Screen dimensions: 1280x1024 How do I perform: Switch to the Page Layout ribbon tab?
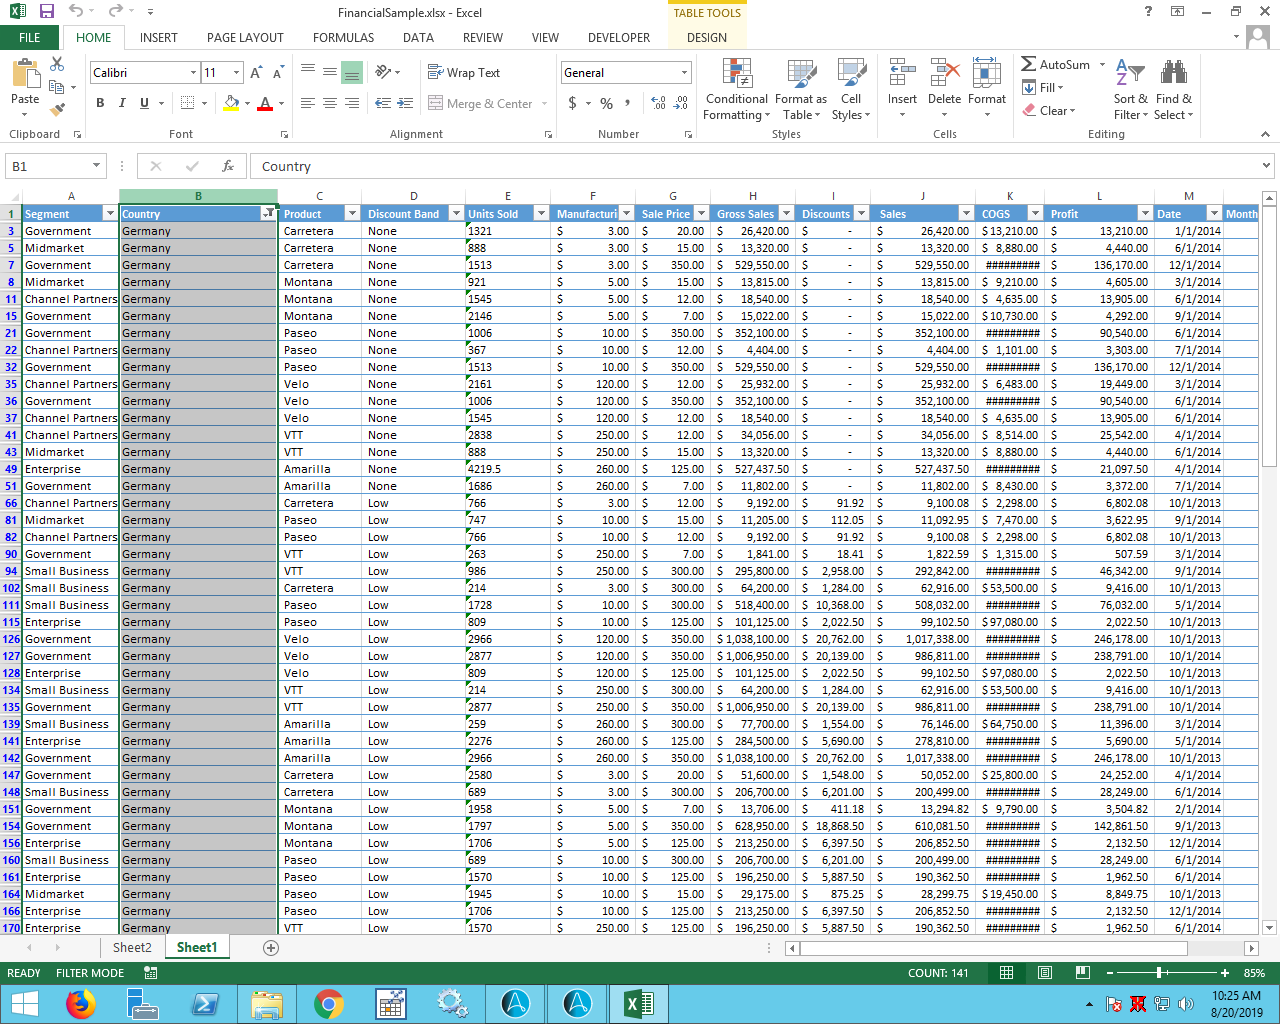pyautogui.click(x=245, y=38)
